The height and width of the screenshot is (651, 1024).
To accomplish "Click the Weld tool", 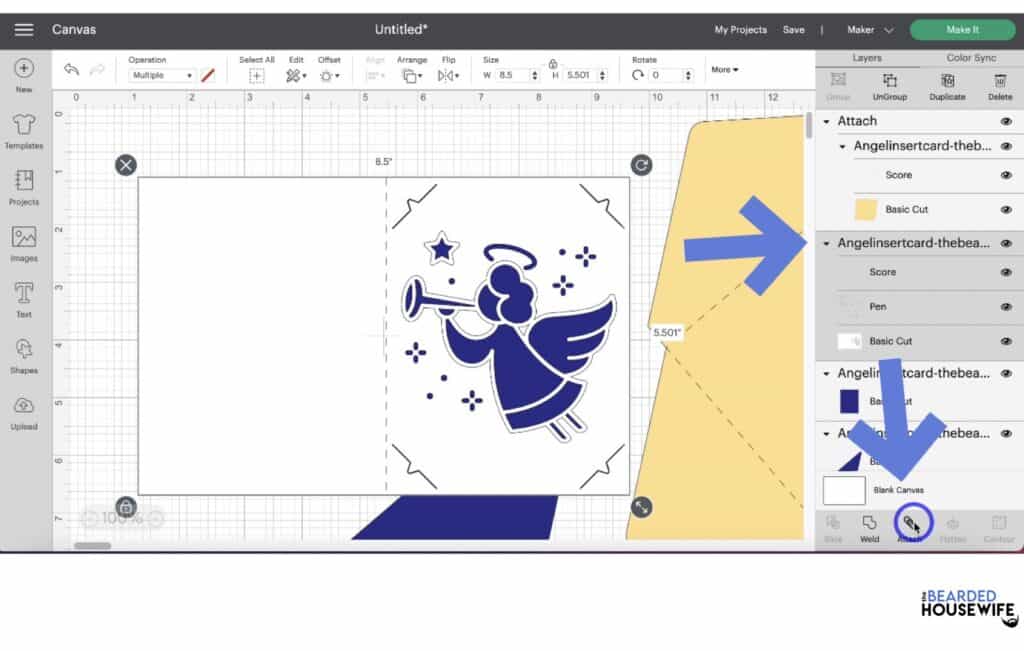I will click(868, 525).
